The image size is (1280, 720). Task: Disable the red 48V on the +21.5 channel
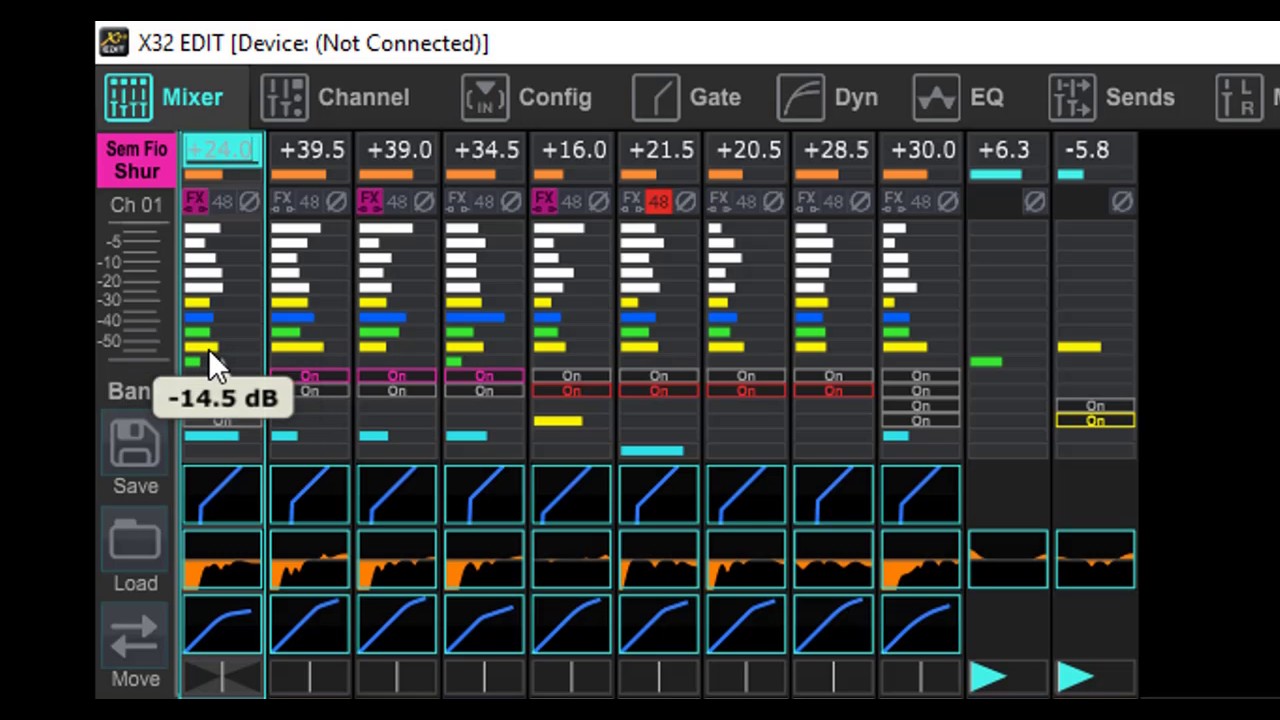coord(658,202)
